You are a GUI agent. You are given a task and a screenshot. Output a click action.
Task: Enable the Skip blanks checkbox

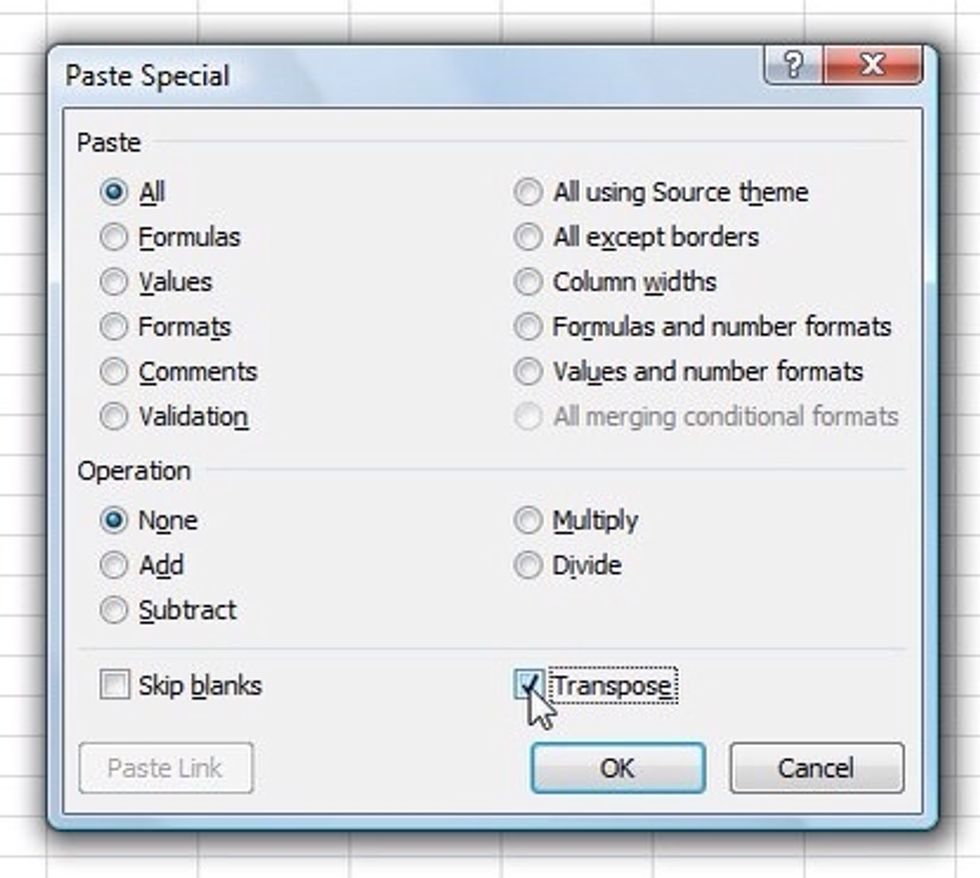pos(115,685)
